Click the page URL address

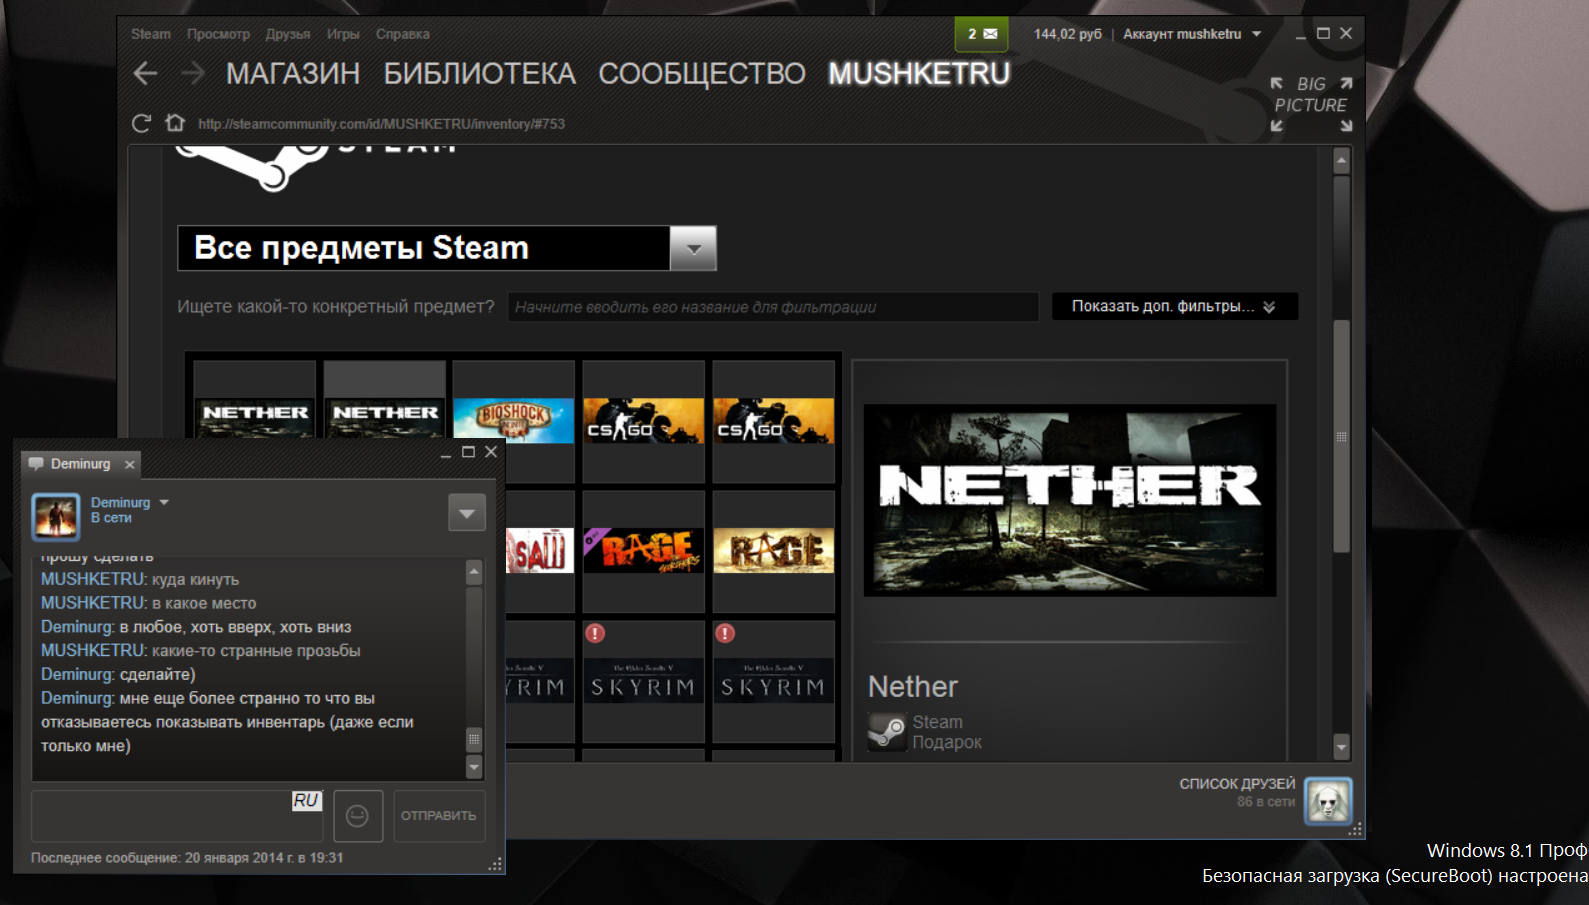point(382,124)
